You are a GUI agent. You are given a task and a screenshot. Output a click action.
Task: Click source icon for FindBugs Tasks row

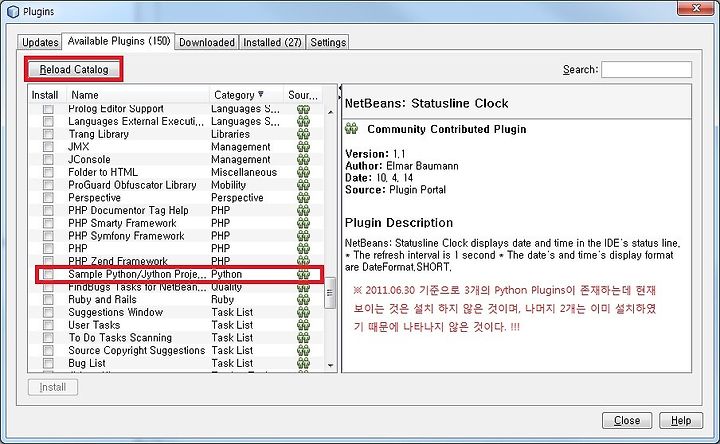tap(304, 287)
